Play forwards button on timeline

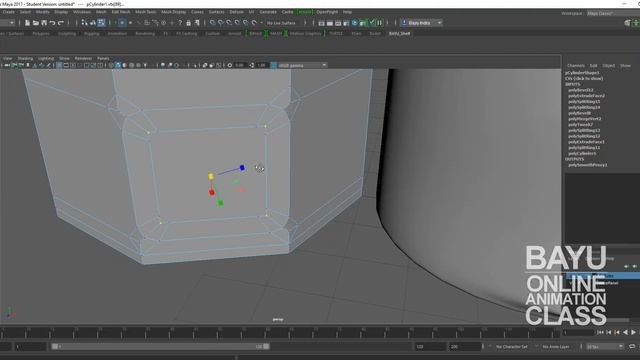tap(633, 333)
